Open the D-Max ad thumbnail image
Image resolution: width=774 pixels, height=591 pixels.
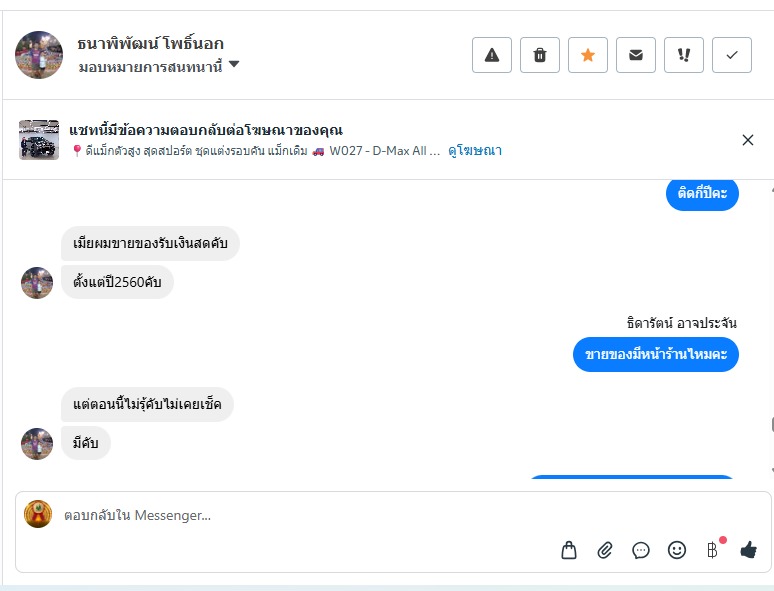[39, 140]
